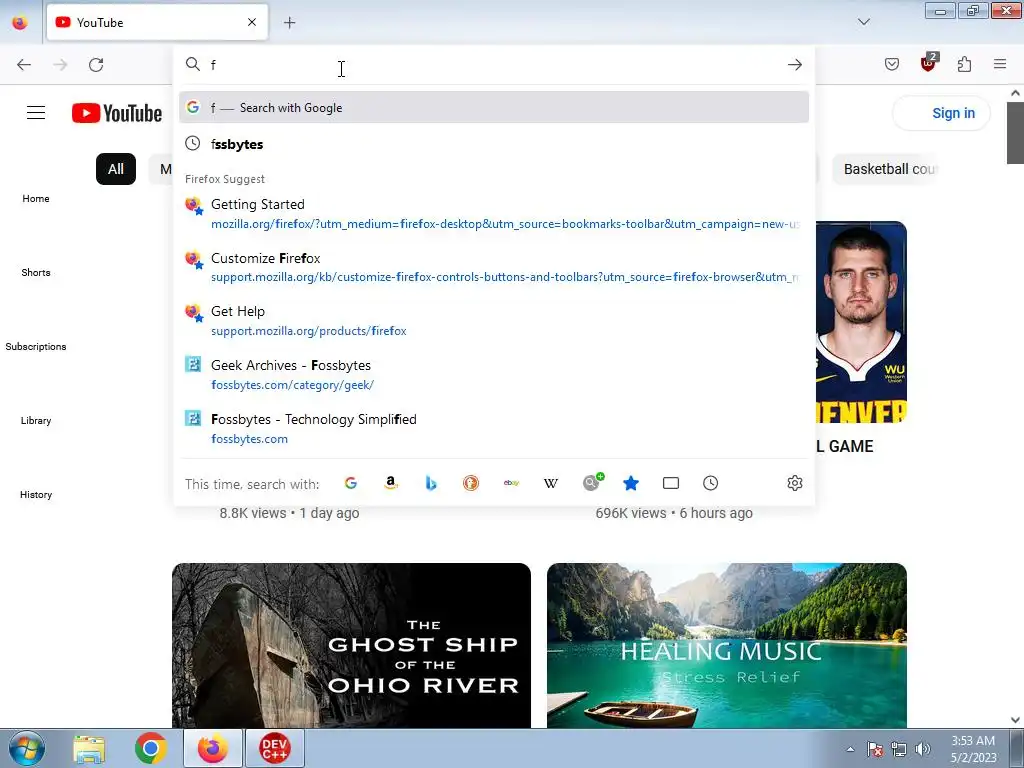Open a new tab with the plus icon
The height and width of the screenshot is (768, 1024).
pyautogui.click(x=289, y=23)
